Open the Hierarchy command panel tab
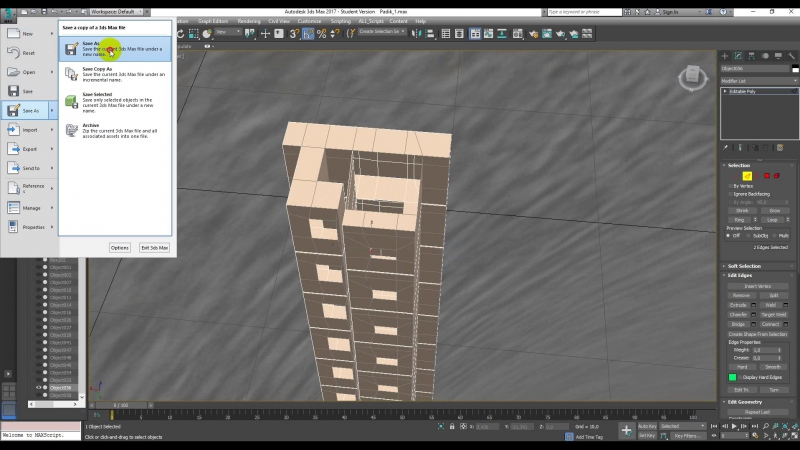The image size is (800, 450). pyautogui.click(x=752, y=56)
